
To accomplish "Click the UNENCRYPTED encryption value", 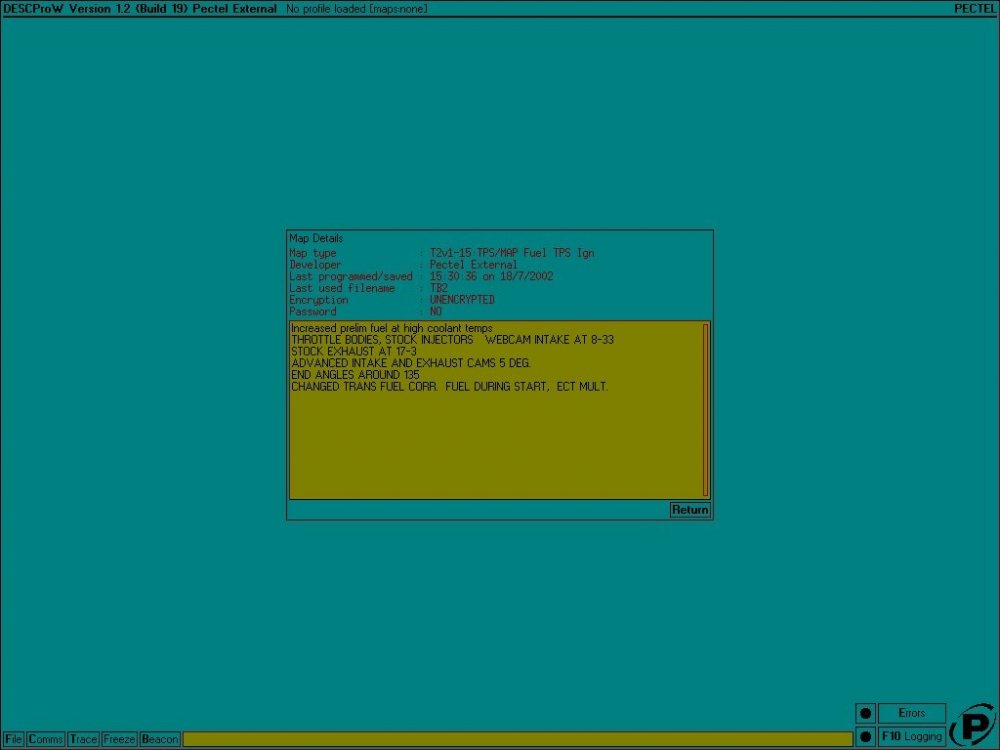I will point(462,300).
